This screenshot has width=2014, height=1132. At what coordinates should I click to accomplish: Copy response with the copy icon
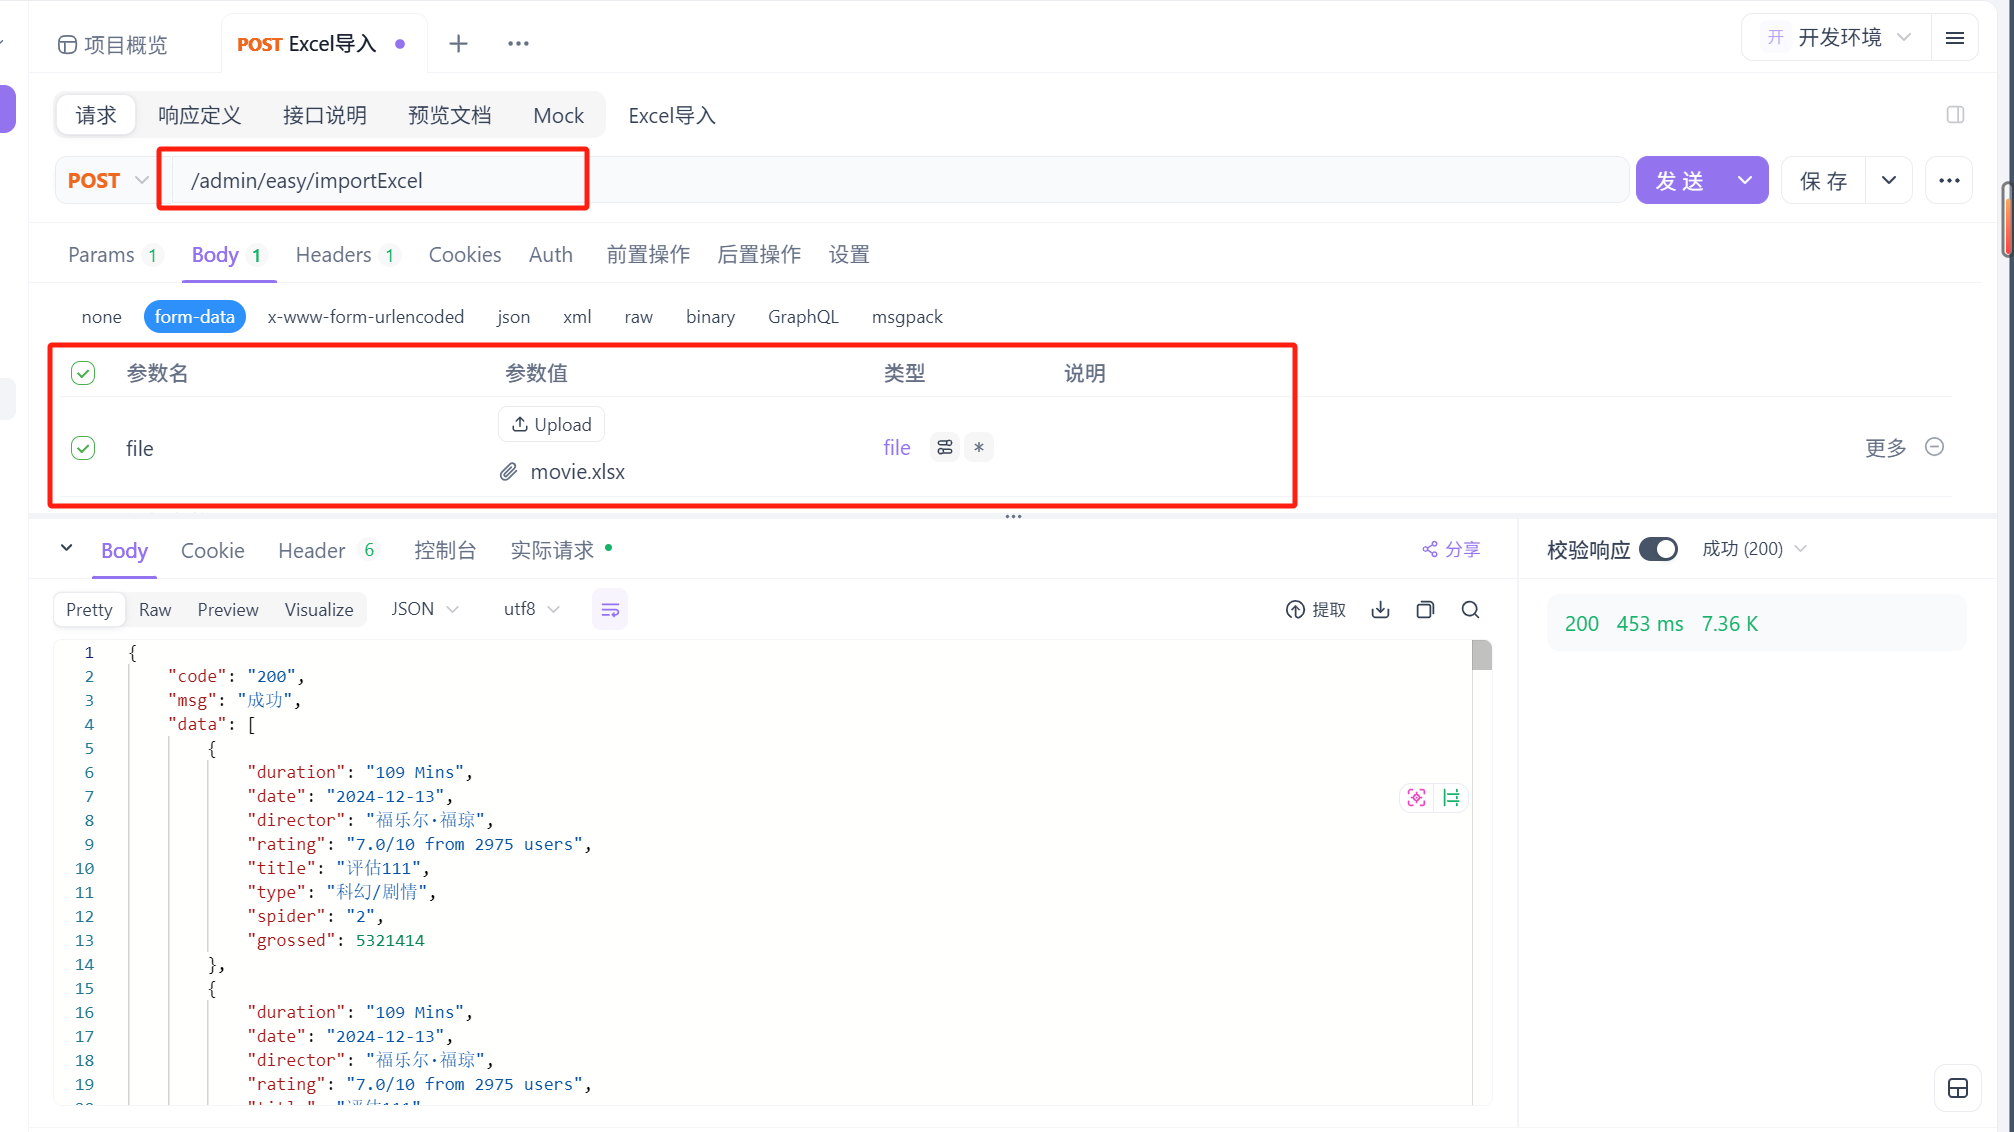[1425, 610]
